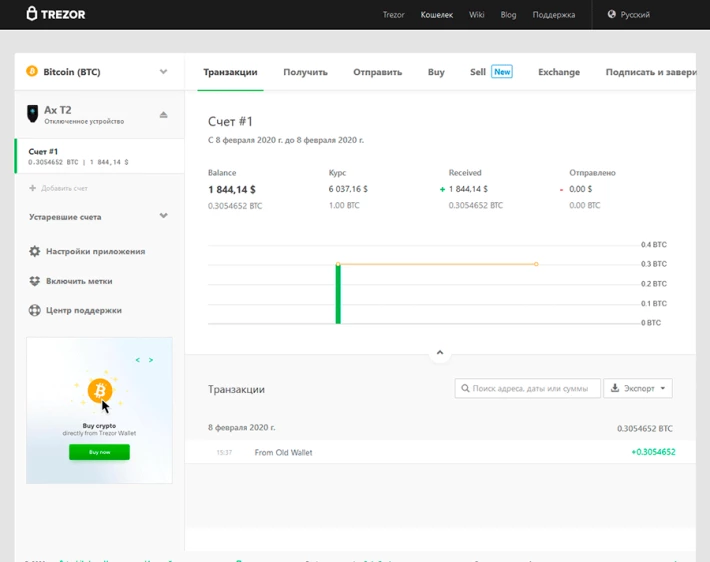Click the Кошелек header link
The height and width of the screenshot is (562, 710).
point(437,14)
